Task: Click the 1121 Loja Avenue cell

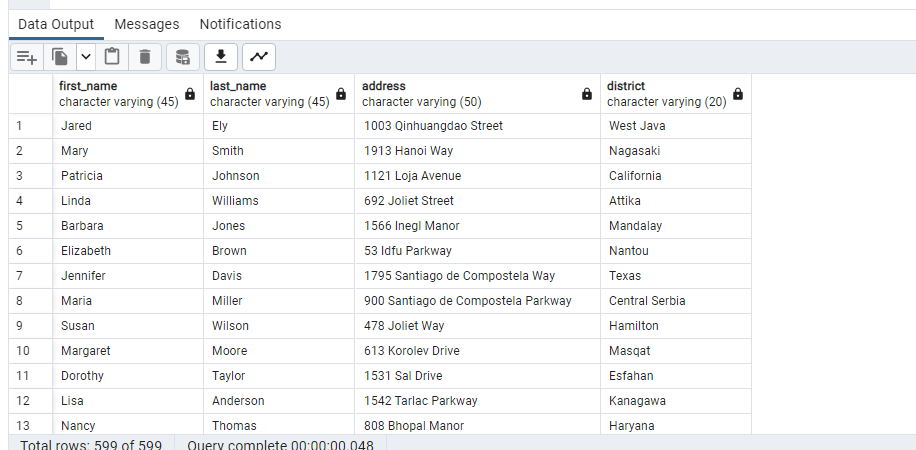Action: click(477, 176)
